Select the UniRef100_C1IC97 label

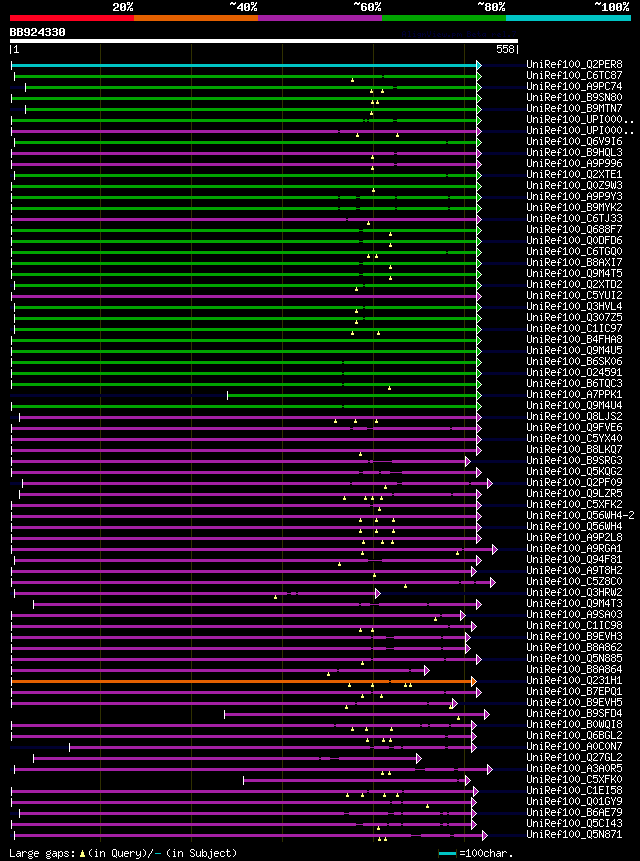pyautogui.click(x=574, y=328)
